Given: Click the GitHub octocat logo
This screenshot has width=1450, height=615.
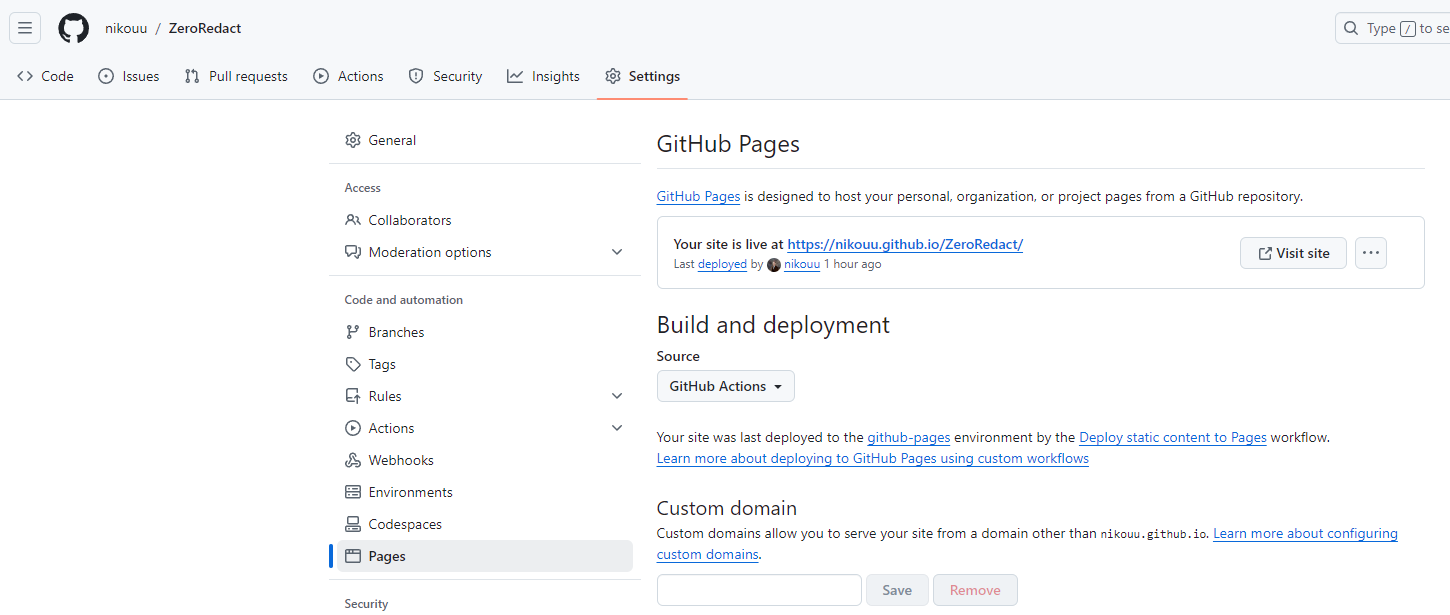Looking at the screenshot, I should pyautogui.click(x=74, y=28).
